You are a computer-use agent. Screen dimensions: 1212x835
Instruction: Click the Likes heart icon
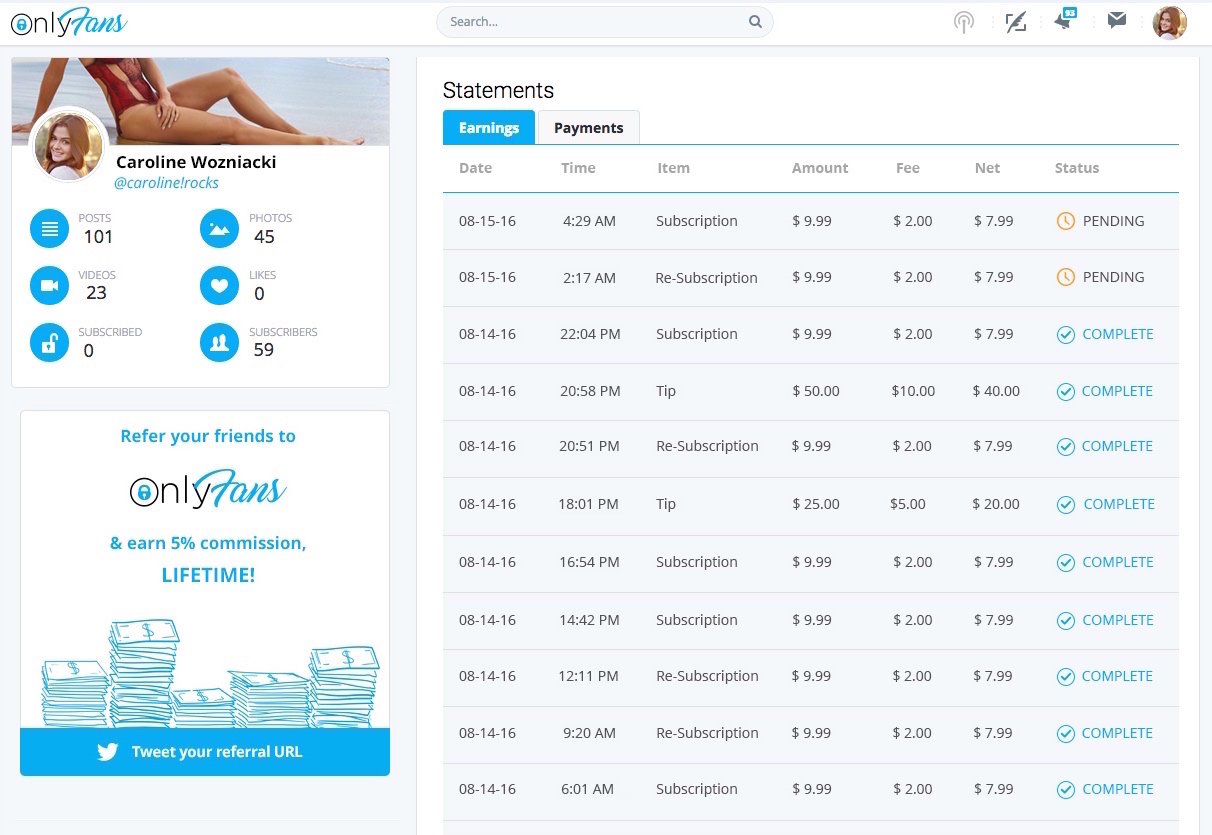point(219,286)
